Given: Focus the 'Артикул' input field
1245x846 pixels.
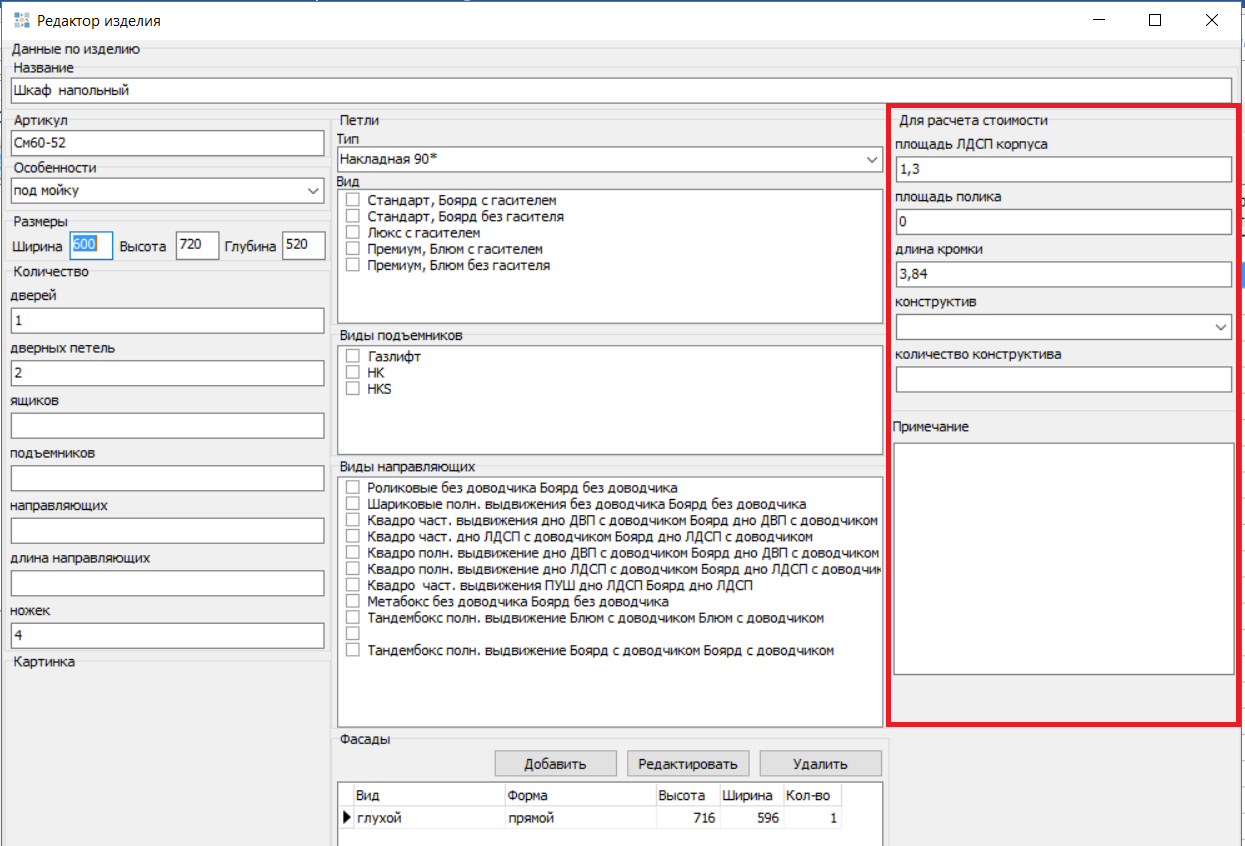Looking at the screenshot, I should 167,143.
